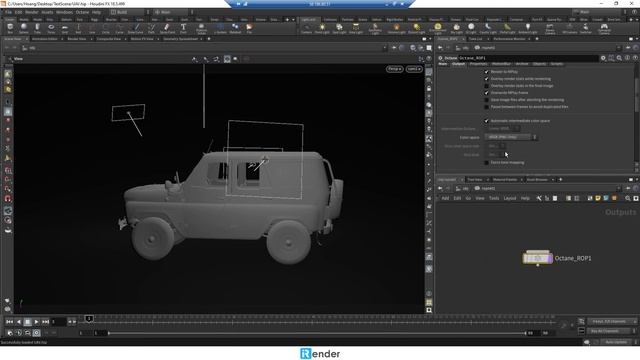The width and height of the screenshot is (640, 360).
Task: Select the Draw Curve shelf tool
Action: (x=136, y=28)
